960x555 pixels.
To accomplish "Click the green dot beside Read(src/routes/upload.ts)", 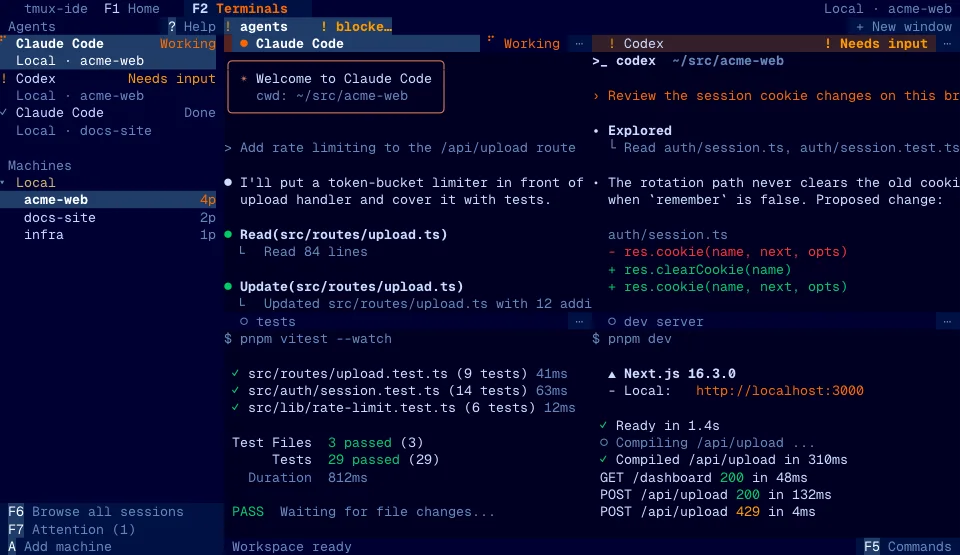I will 228,235.
